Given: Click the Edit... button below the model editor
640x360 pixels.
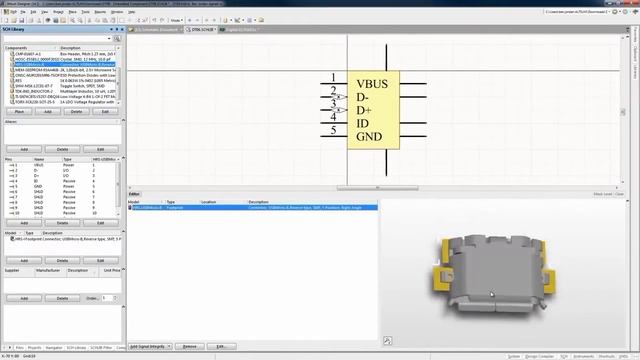Looking at the screenshot, I should tap(221, 347).
